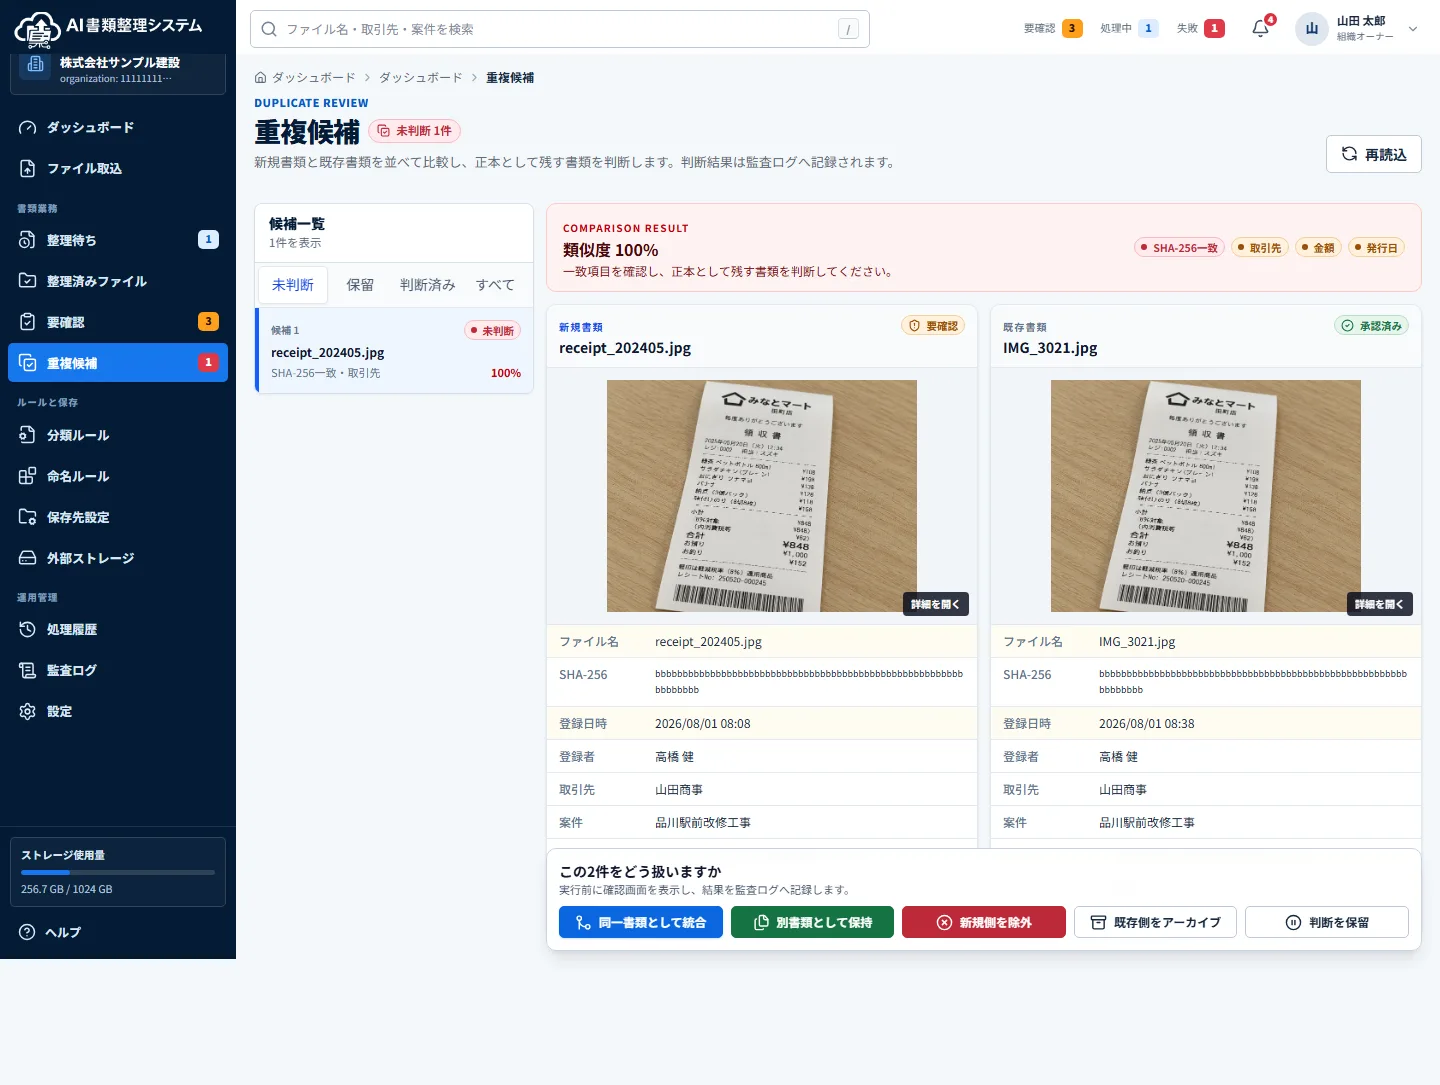The height and width of the screenshot is (1085, 1440).
Task: Click 詳細を開く on the IMG_3021.jpg image
Action: (x=1380, y=604)
